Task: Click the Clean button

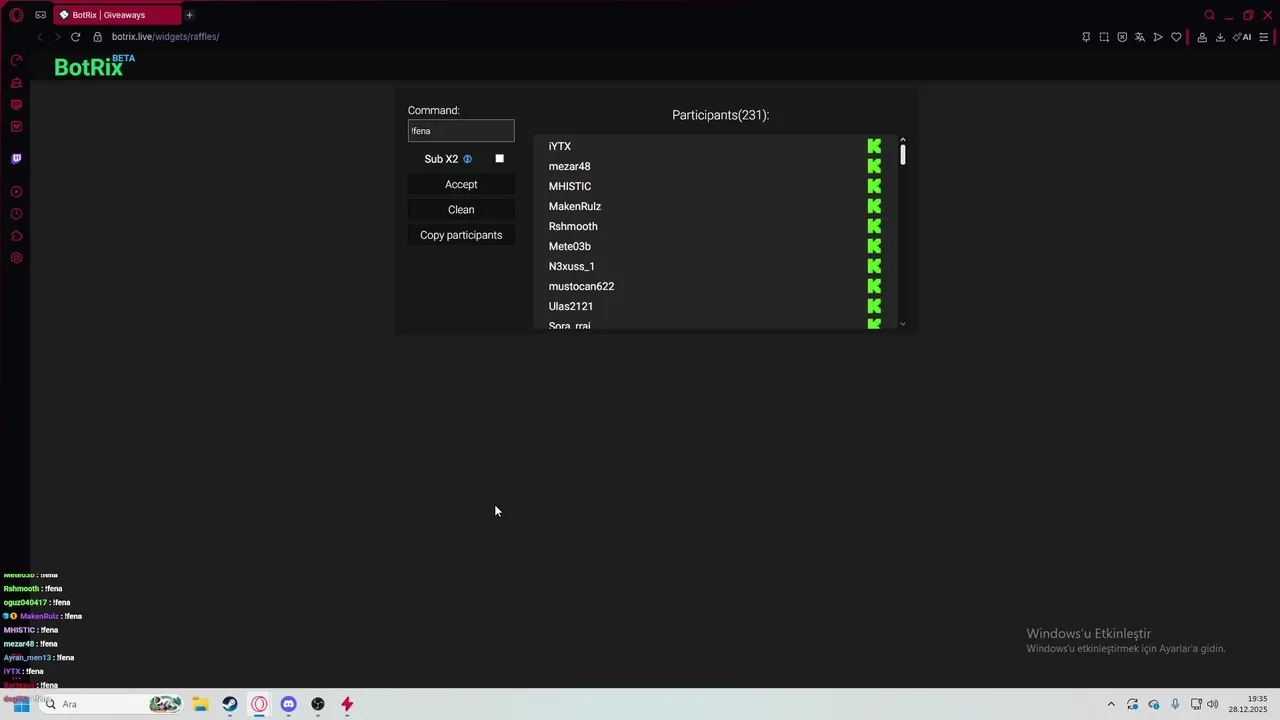Action: pyautogui.click(x=461, y=210)
